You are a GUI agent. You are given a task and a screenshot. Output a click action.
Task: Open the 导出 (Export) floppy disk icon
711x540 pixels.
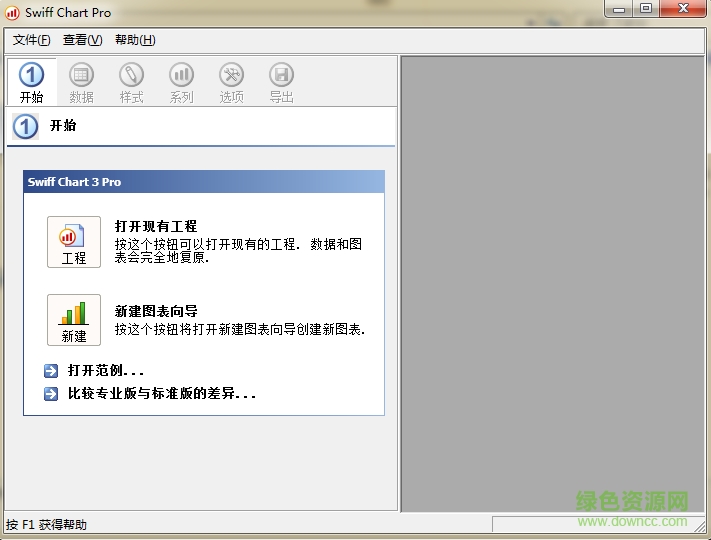pyautogui.click(x=281, y=75)
